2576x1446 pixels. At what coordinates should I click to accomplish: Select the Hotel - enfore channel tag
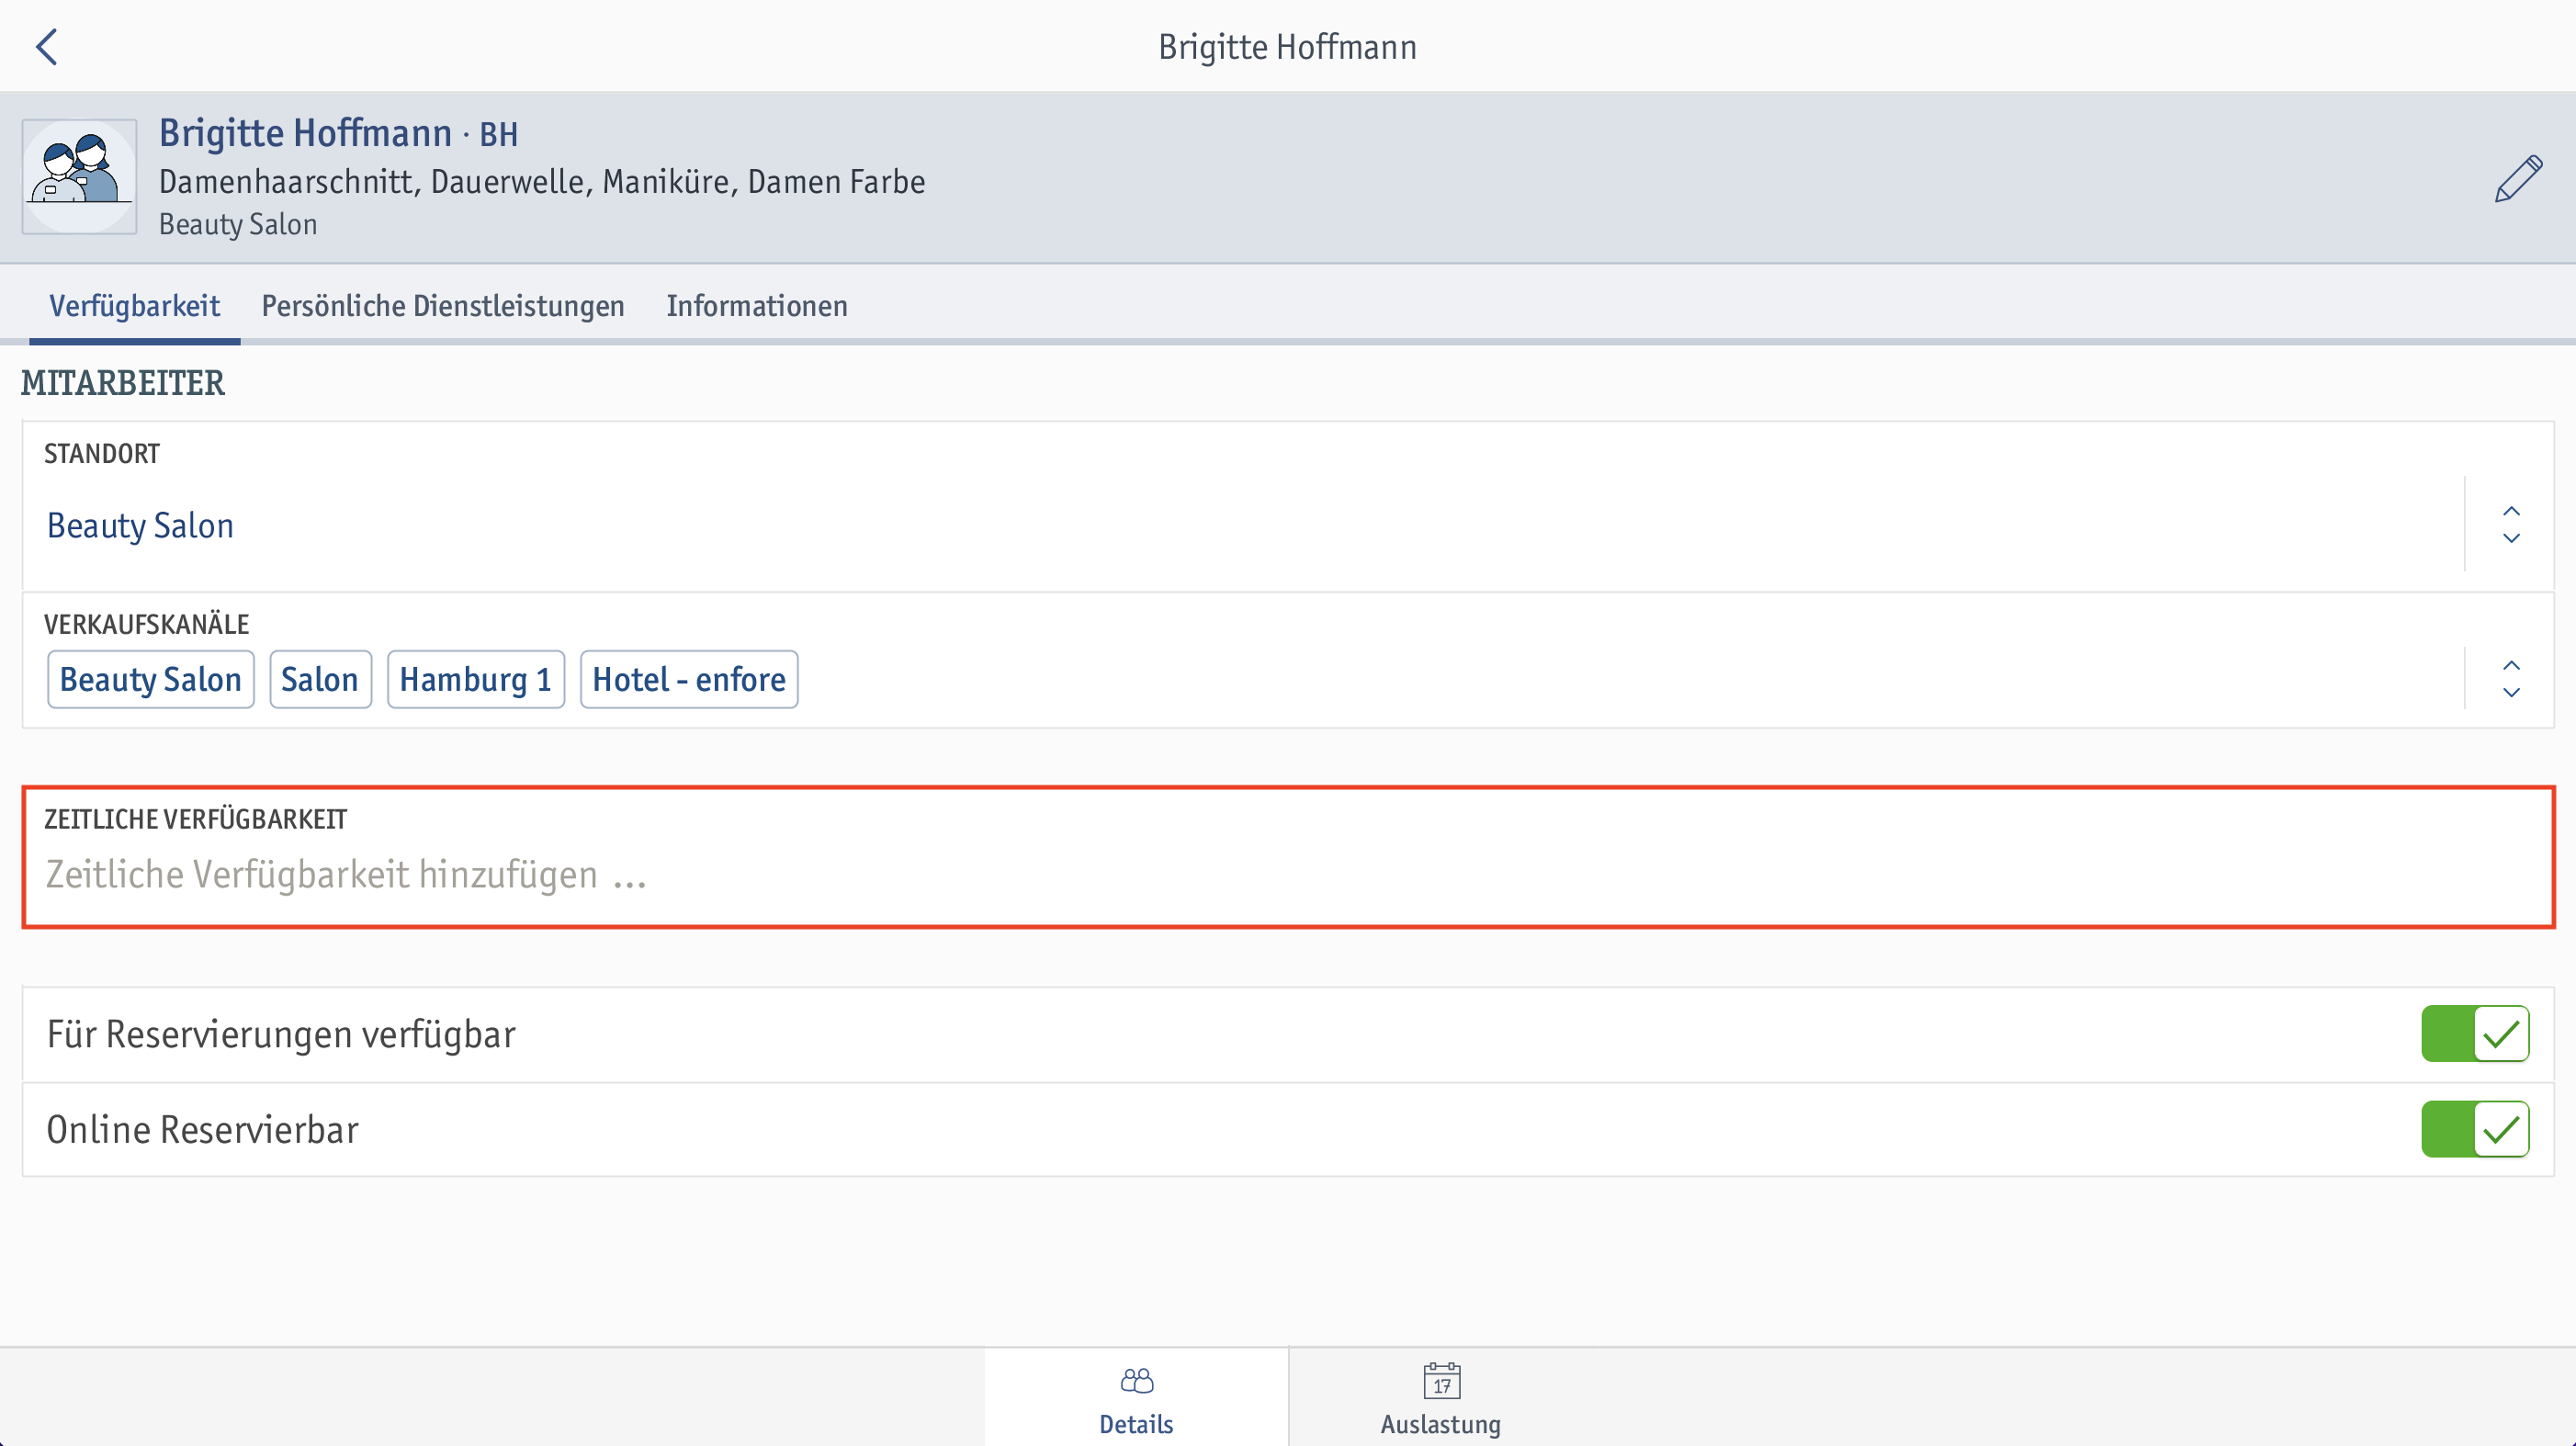(x=689, y=680)
